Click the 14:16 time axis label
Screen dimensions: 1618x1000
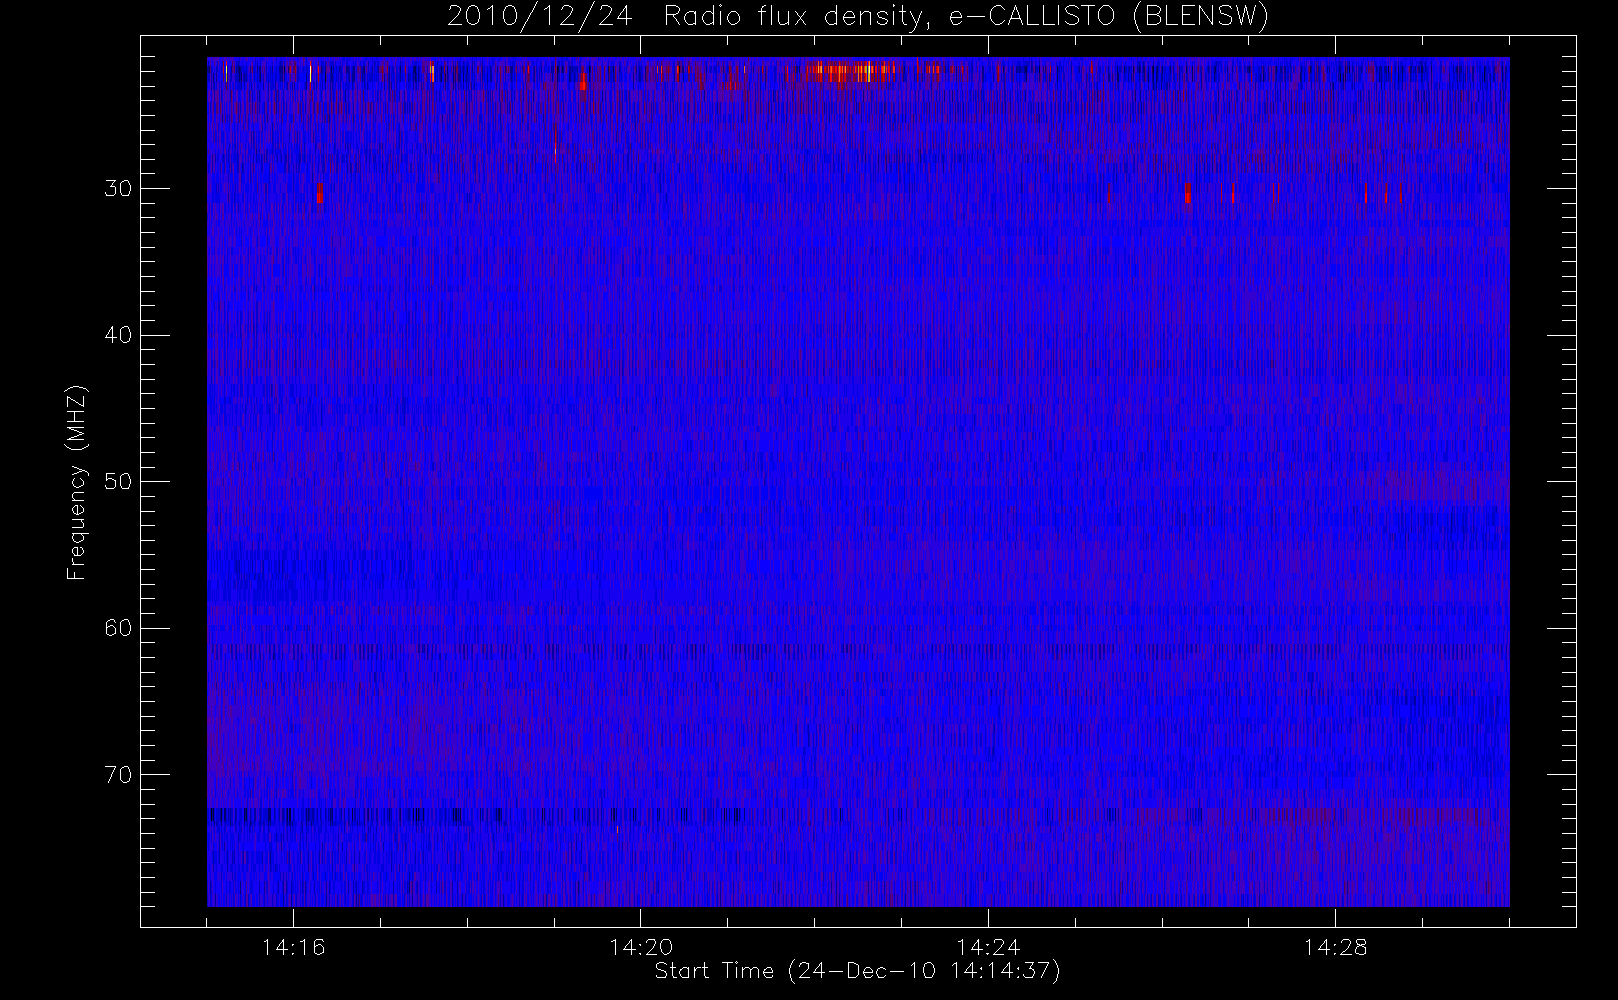click(x=293, y=946)
